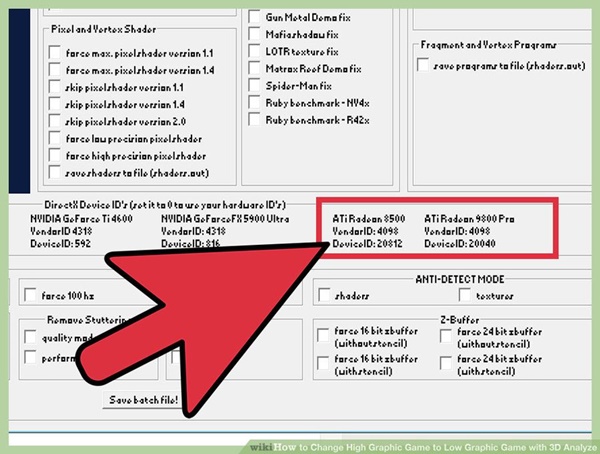Tick force 24 bit zbuffer (without stencil)
This screenshot has height=454, width=600.
click(446, 336)
